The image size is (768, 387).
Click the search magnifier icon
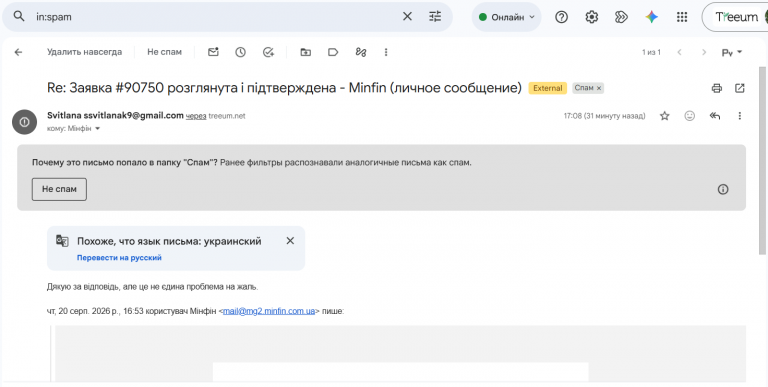[x=19, y=17]
